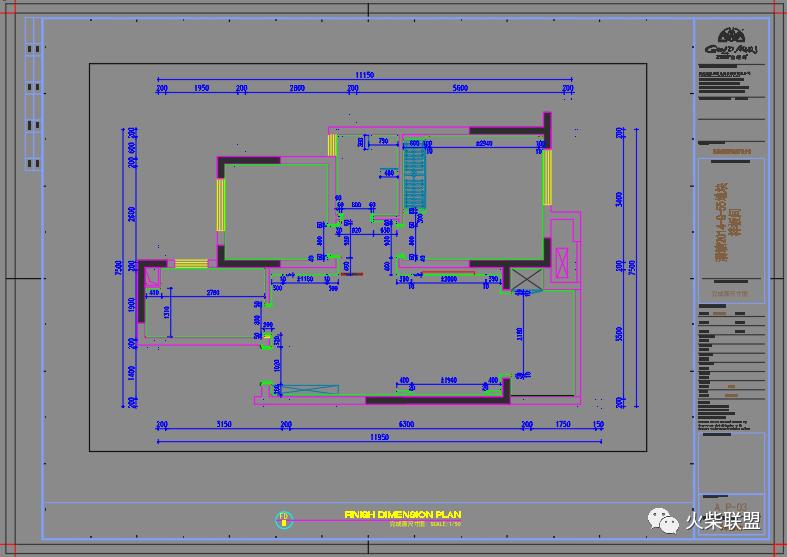This screenshot has height=557, width=787.
Task: Click the orange vertical project title text
Action: pos(727,222)
